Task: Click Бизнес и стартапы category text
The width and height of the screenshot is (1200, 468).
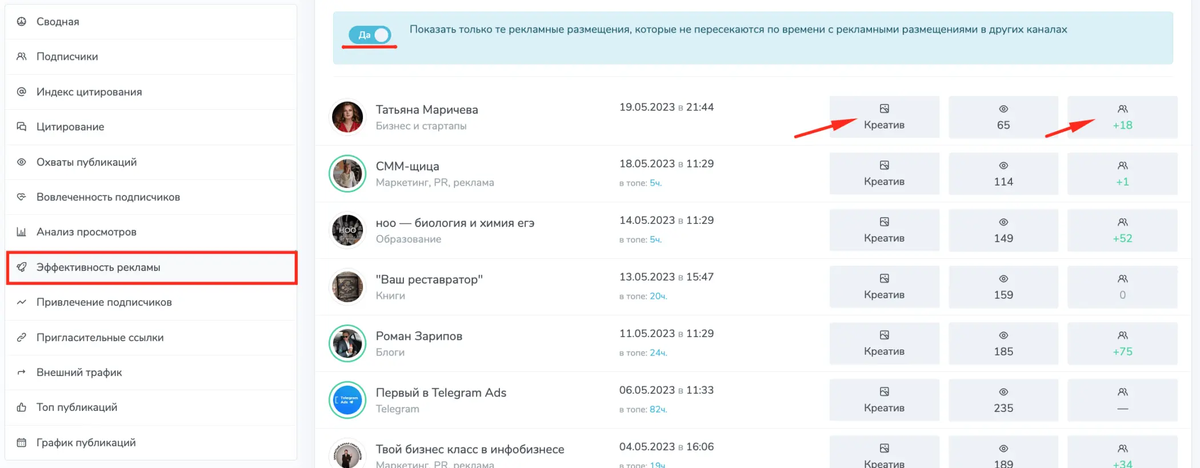Action: 421,126
